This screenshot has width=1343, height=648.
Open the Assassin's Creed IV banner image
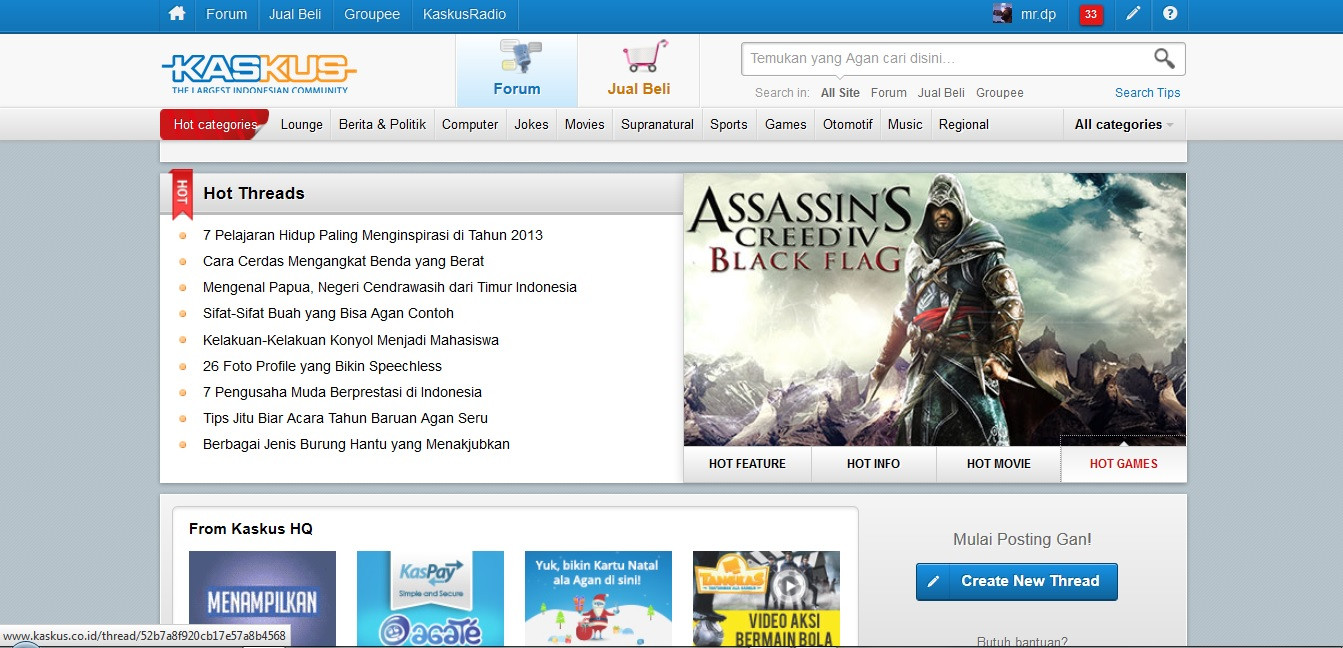tap(934, 310)
